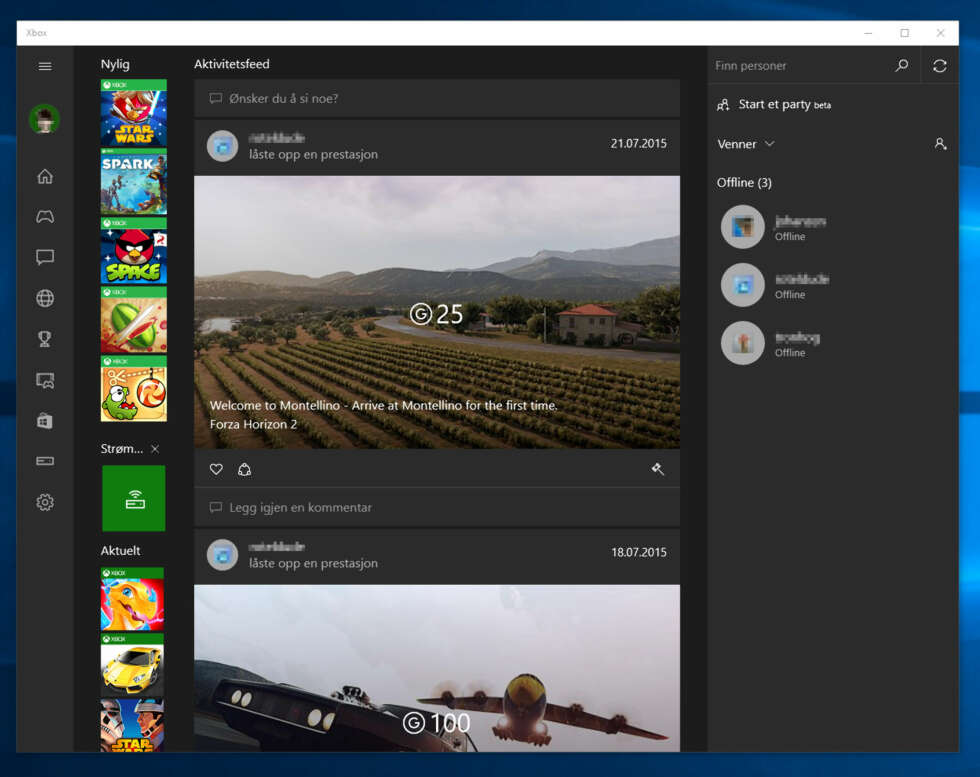The image size is (980, 777).
Task: Click the Finn personer search field
Action: pyautogui.click(x=800, y=66)
